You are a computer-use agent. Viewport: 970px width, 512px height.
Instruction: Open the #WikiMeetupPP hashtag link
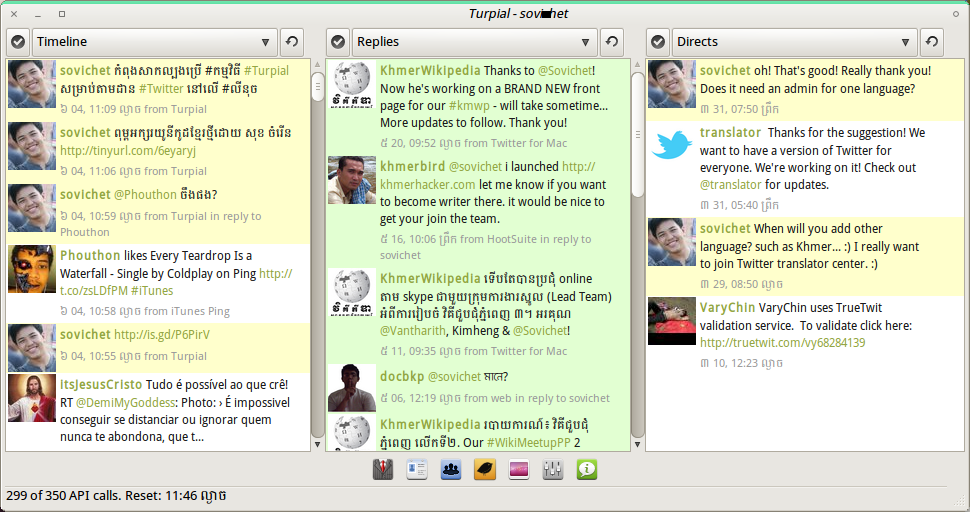[528, 443]
